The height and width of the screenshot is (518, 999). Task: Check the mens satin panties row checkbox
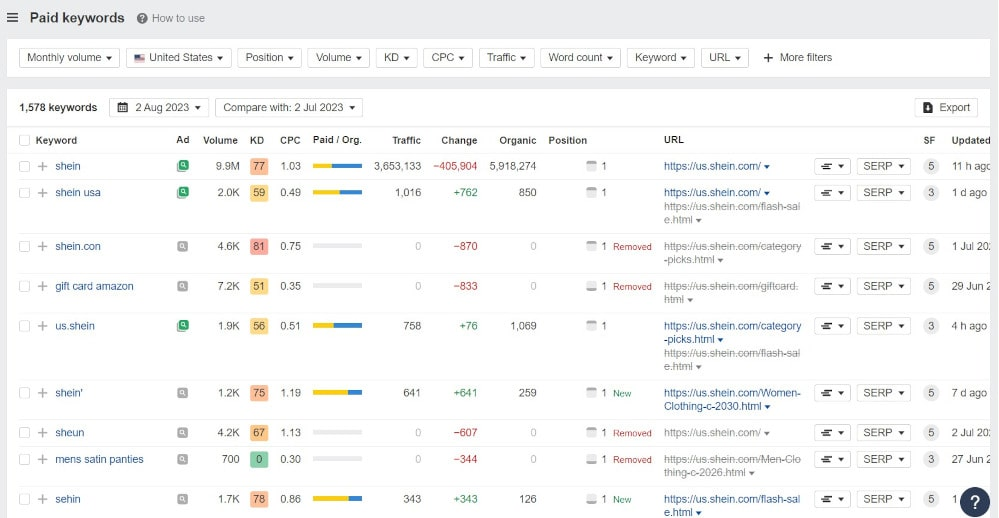pos(24,459)
